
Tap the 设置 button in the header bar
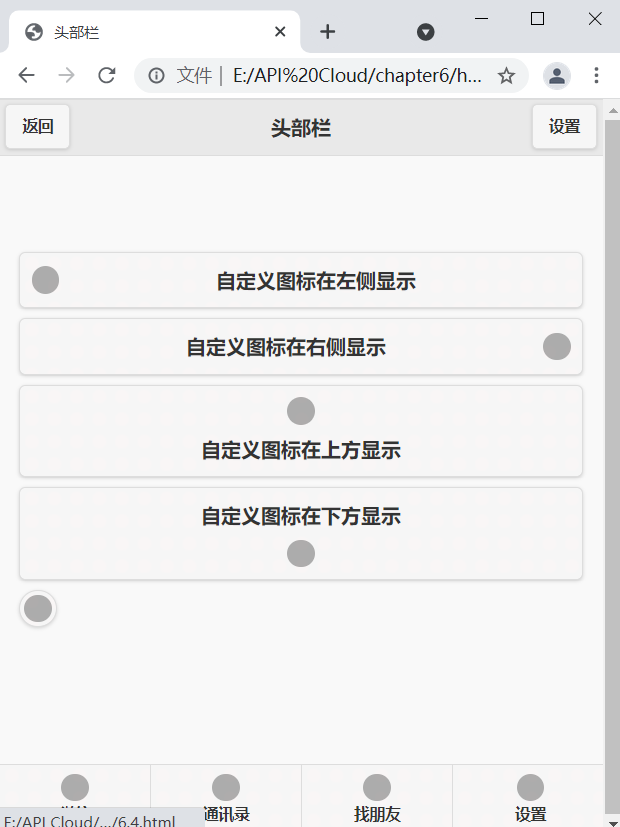564,126
